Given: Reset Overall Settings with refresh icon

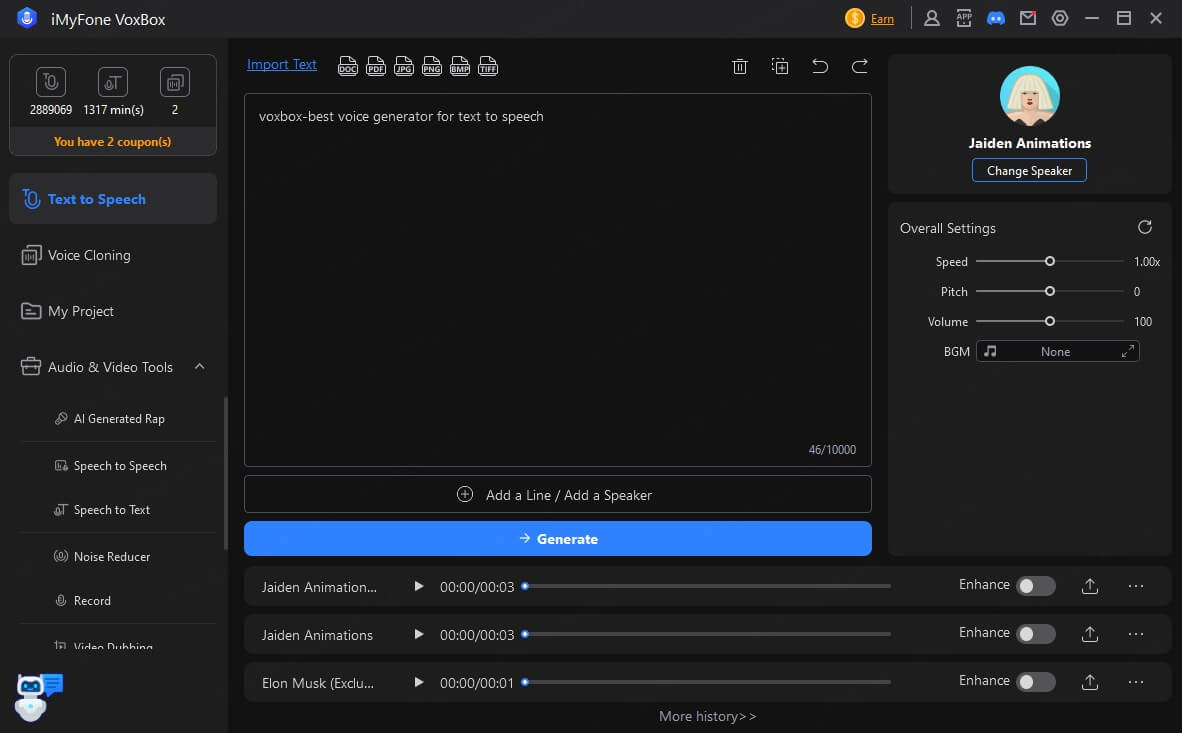Looking at the screenshot, I should (1144, 227).
